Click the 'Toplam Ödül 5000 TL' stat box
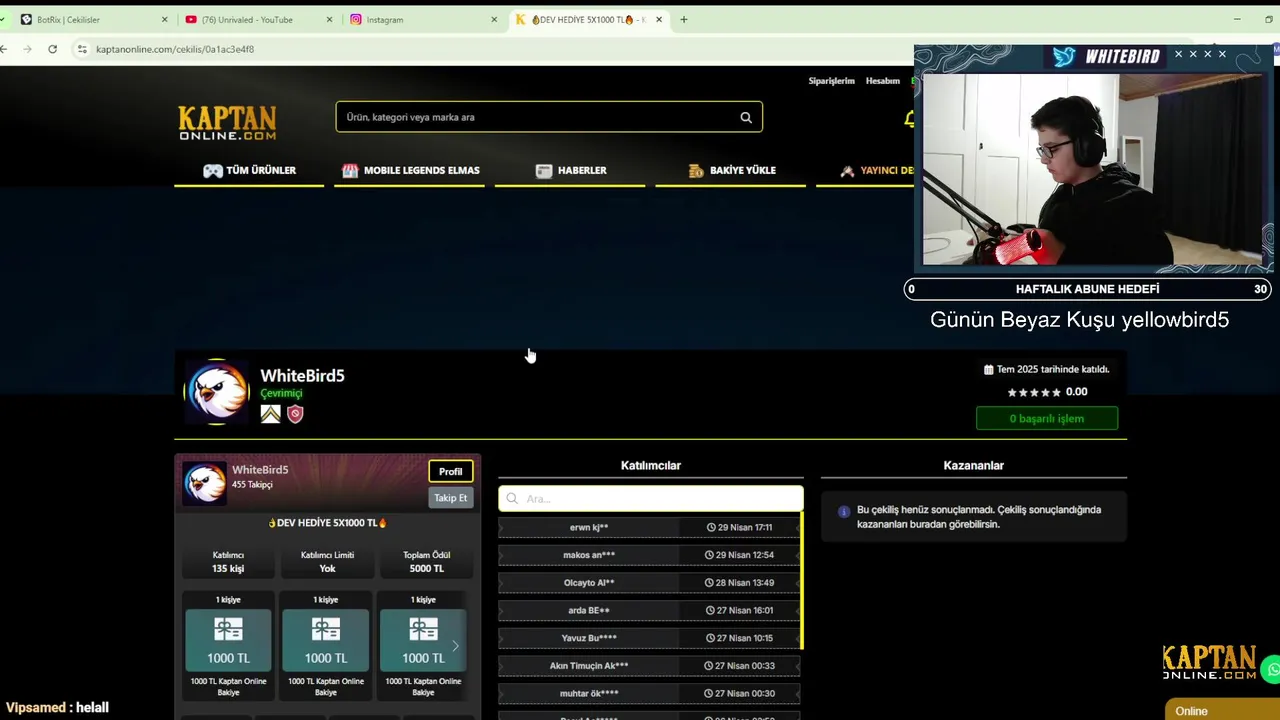1280x720 pixels. [426, 562]
